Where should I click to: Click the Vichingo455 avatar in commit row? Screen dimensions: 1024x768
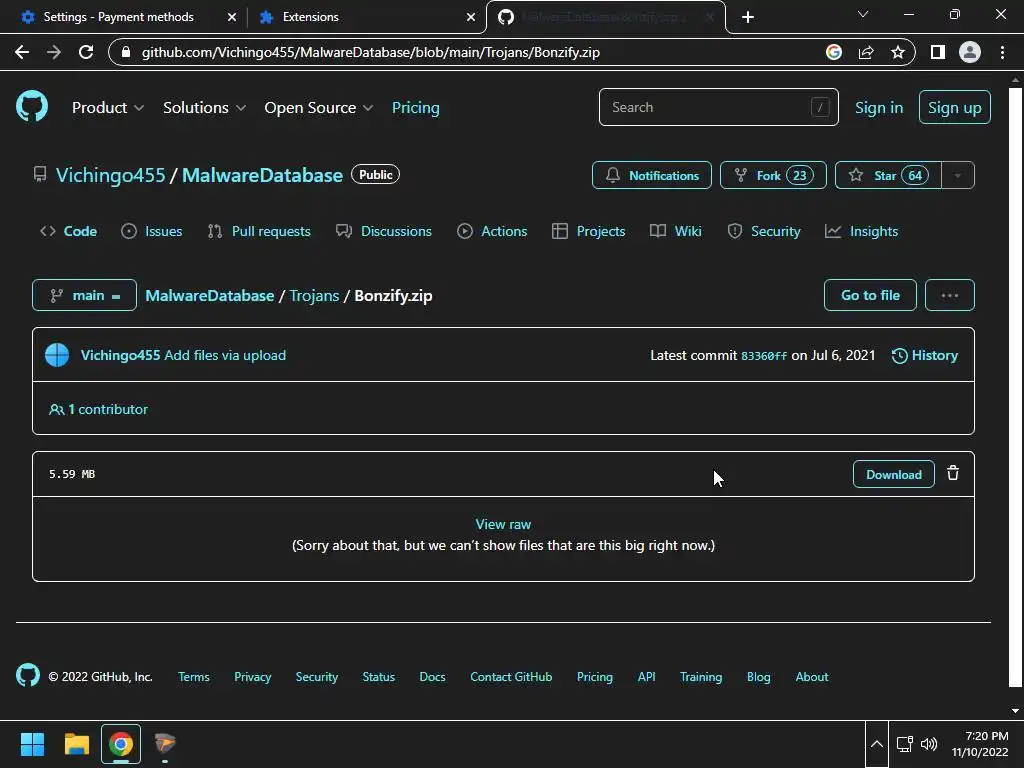pos(57,355)
